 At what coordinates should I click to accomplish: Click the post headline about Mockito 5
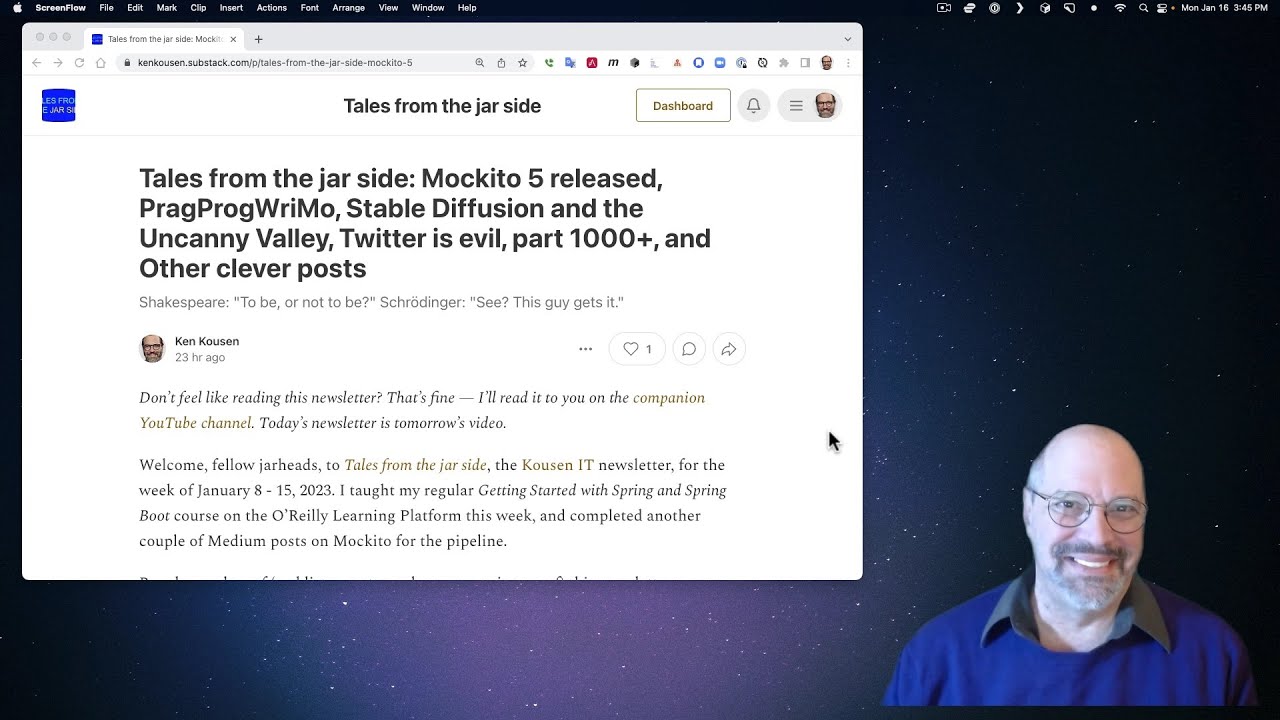pyautogui.click(x=425, y=223)
